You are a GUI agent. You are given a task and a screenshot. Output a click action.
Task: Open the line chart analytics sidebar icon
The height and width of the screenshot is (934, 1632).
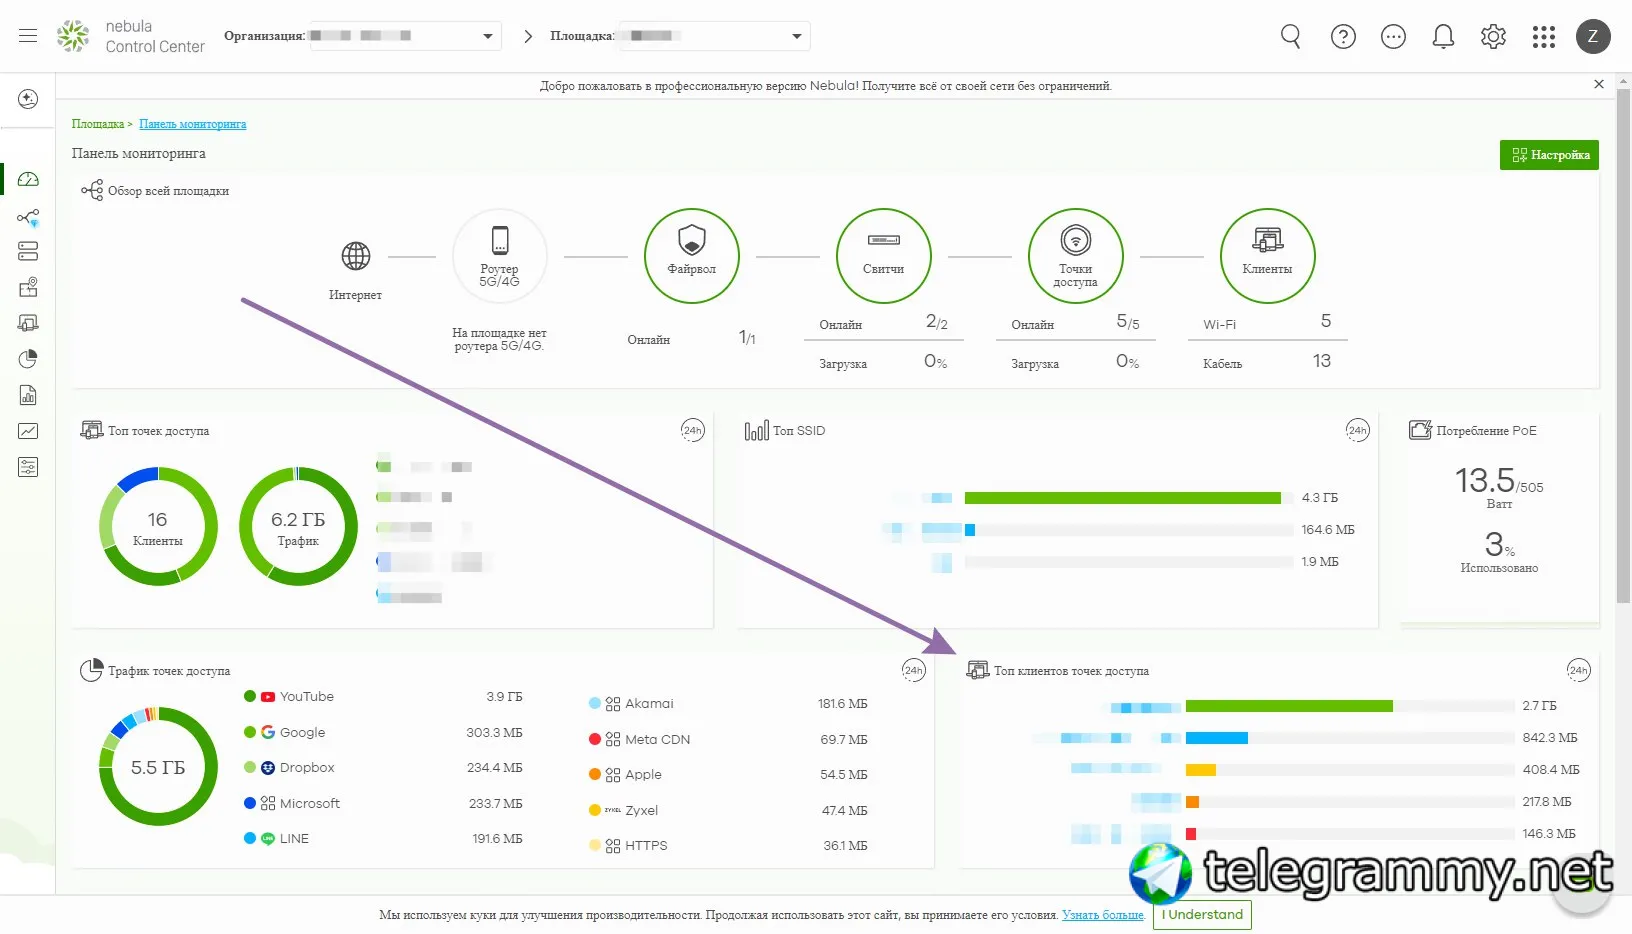point(28,431)
